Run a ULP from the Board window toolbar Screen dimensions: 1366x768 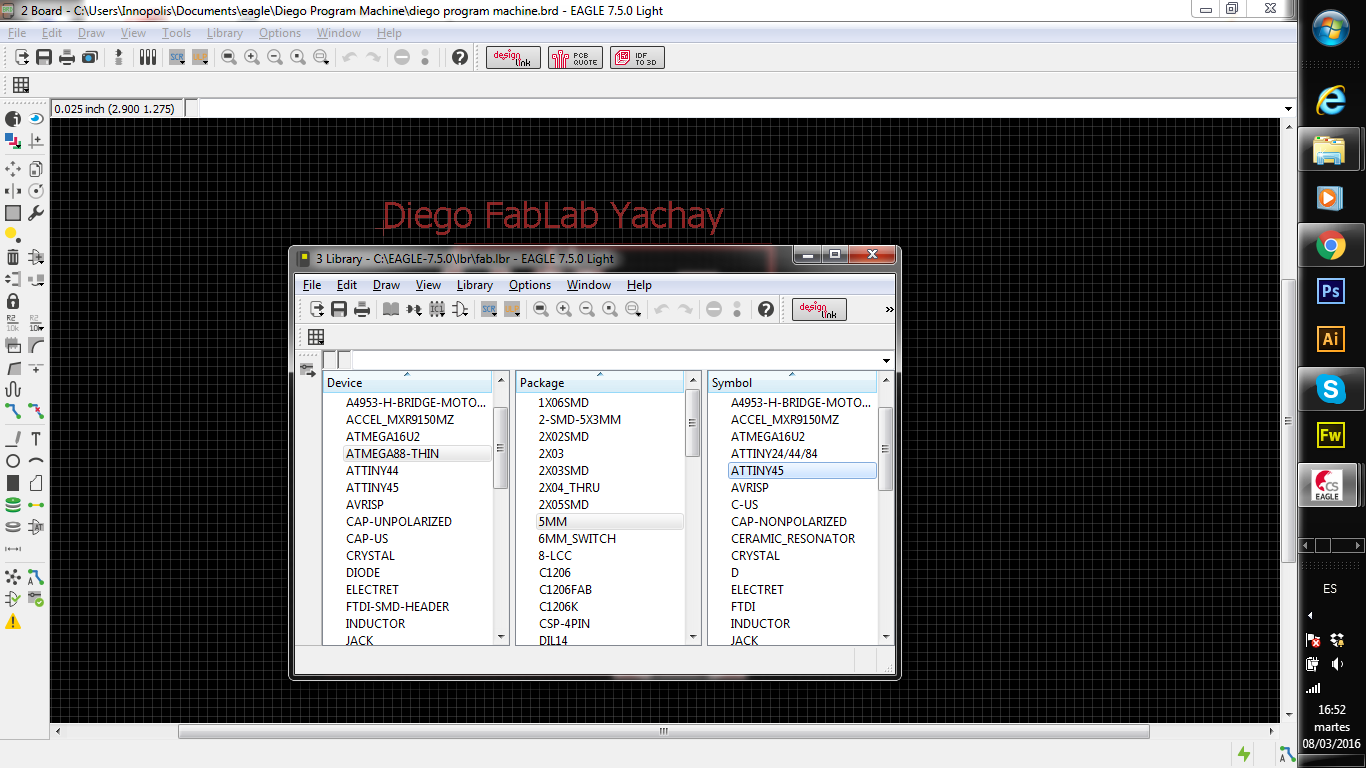tap(200, 58)
